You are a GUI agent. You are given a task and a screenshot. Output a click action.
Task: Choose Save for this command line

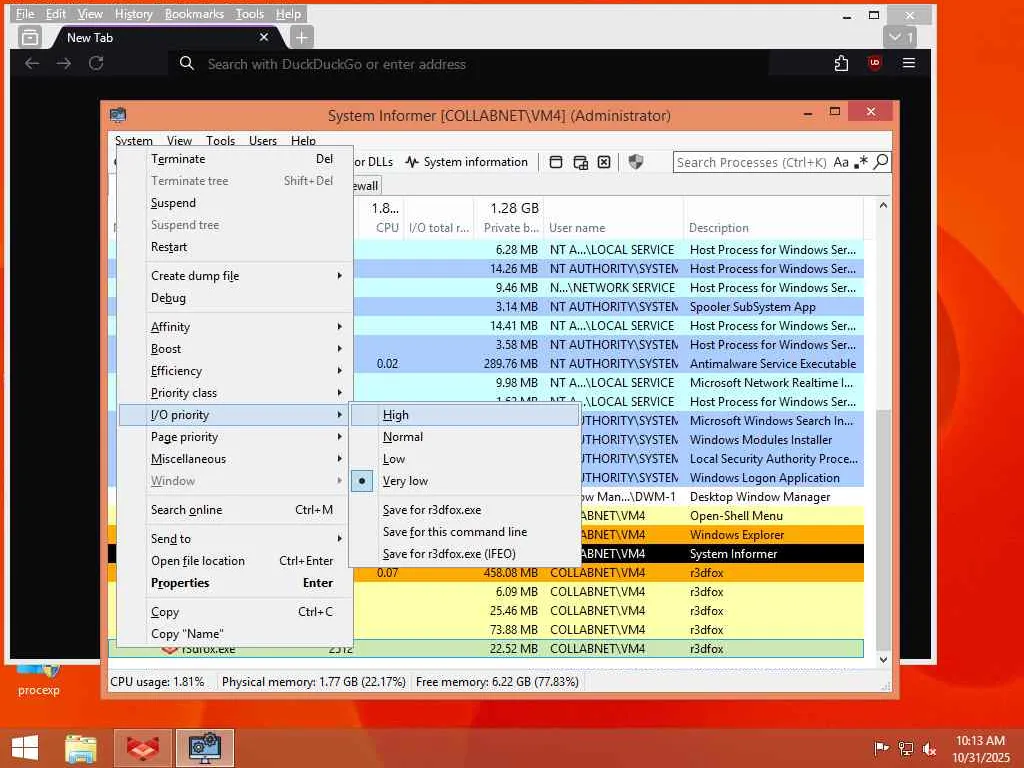tap(464, 532)
